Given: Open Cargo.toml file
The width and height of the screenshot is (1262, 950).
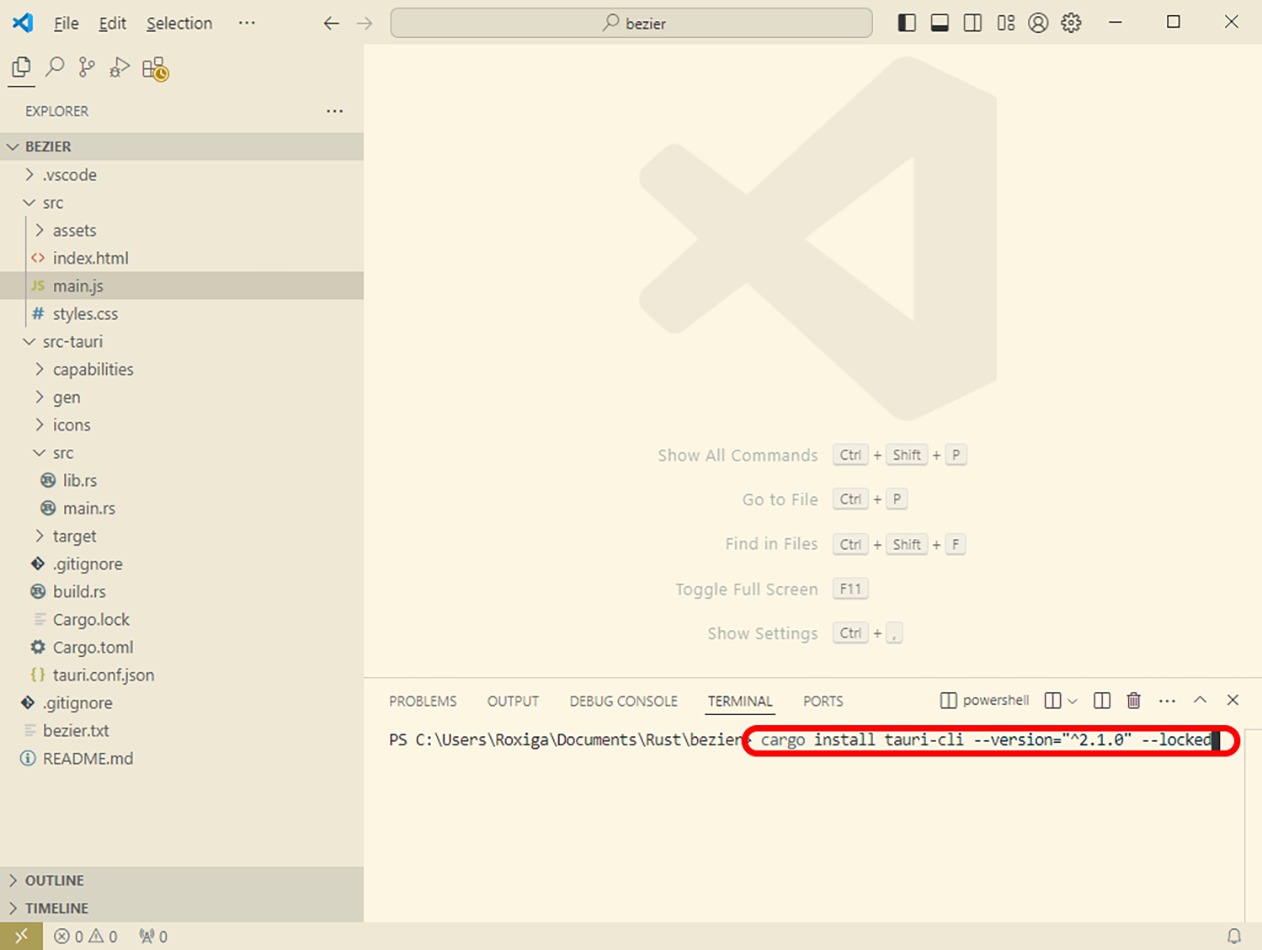Looking at the screenshot, I should tap(182, 647).
